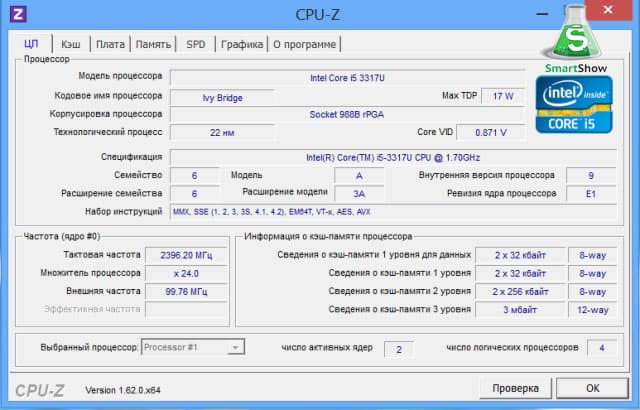
Task: Open the О программе tab
Action: [304, 44]
